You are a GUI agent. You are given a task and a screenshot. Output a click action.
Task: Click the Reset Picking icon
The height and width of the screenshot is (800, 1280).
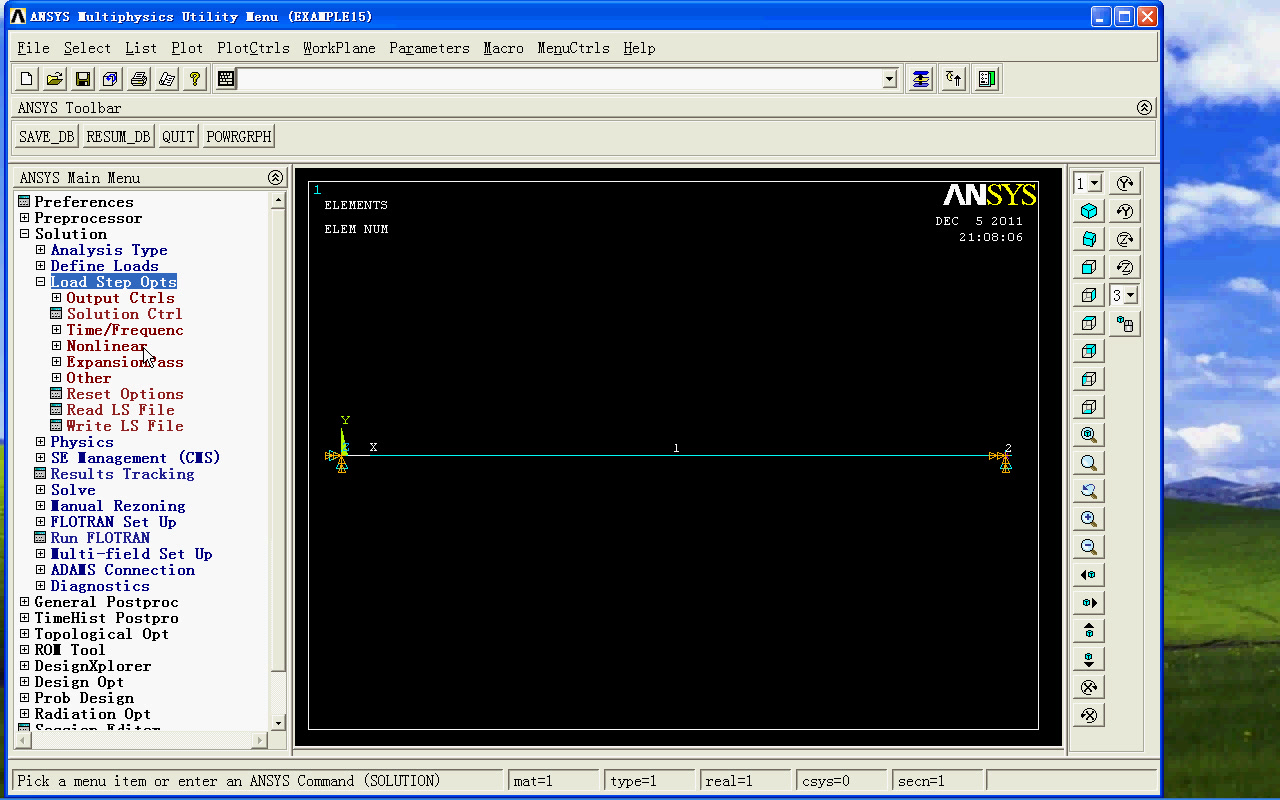954,79
